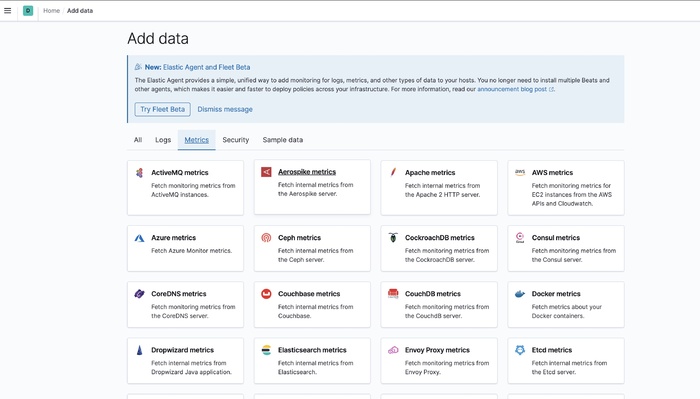Click the external link icon after blog post
The width and height of the screenshot is (700, 399).
(551, 89)
